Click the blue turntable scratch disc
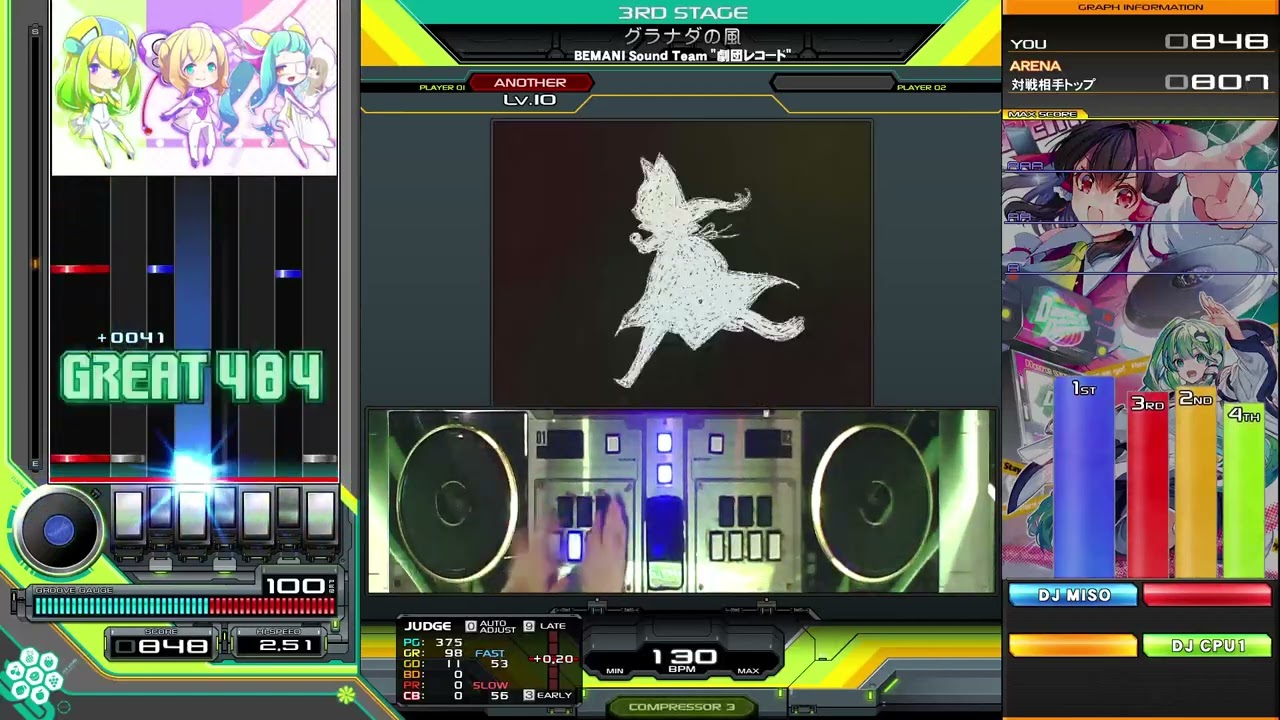This screenshot has height=720, width=1280. [58, 530]
